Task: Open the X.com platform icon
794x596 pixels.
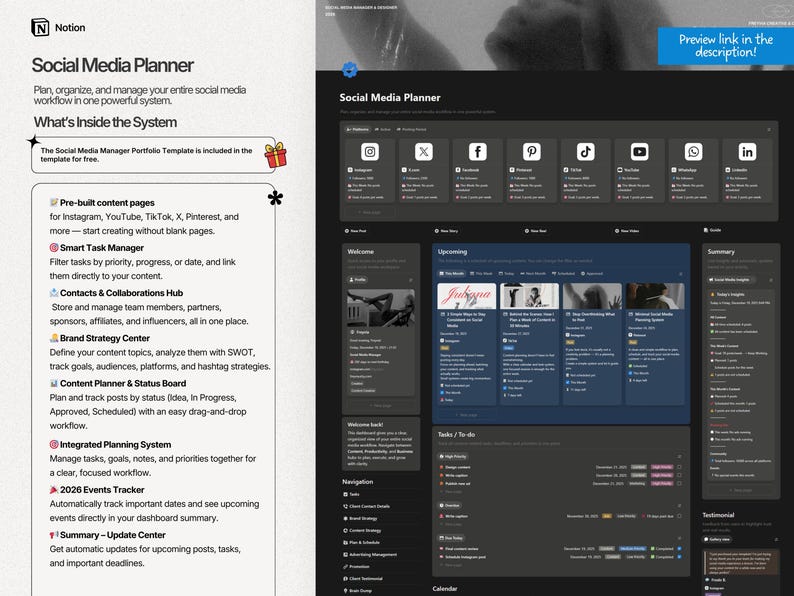Action: pyautogui.click(x=423, y=151)
